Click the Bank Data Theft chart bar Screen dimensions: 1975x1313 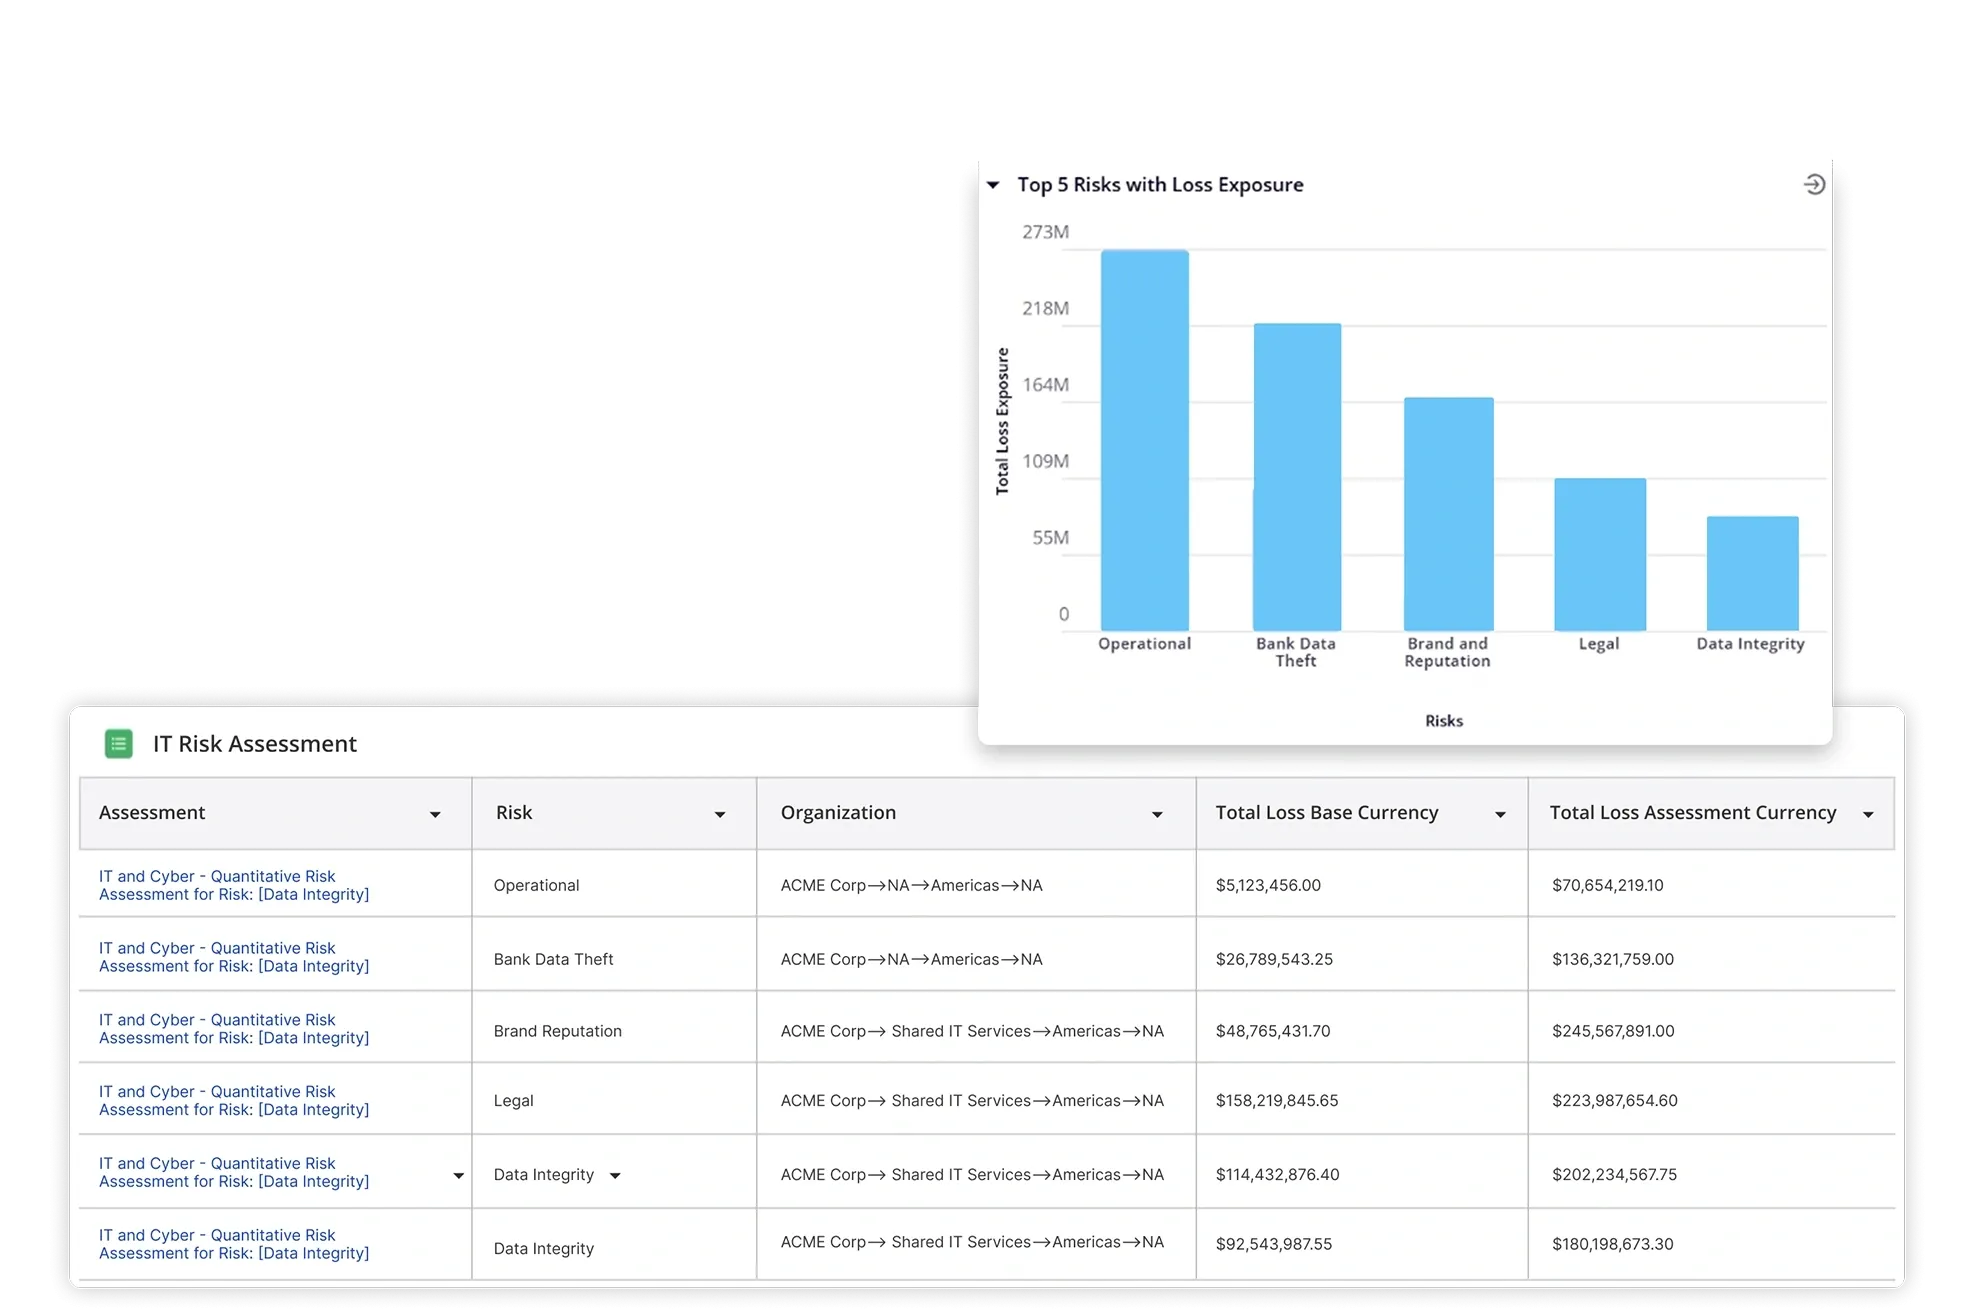[x=1296, y=476]
